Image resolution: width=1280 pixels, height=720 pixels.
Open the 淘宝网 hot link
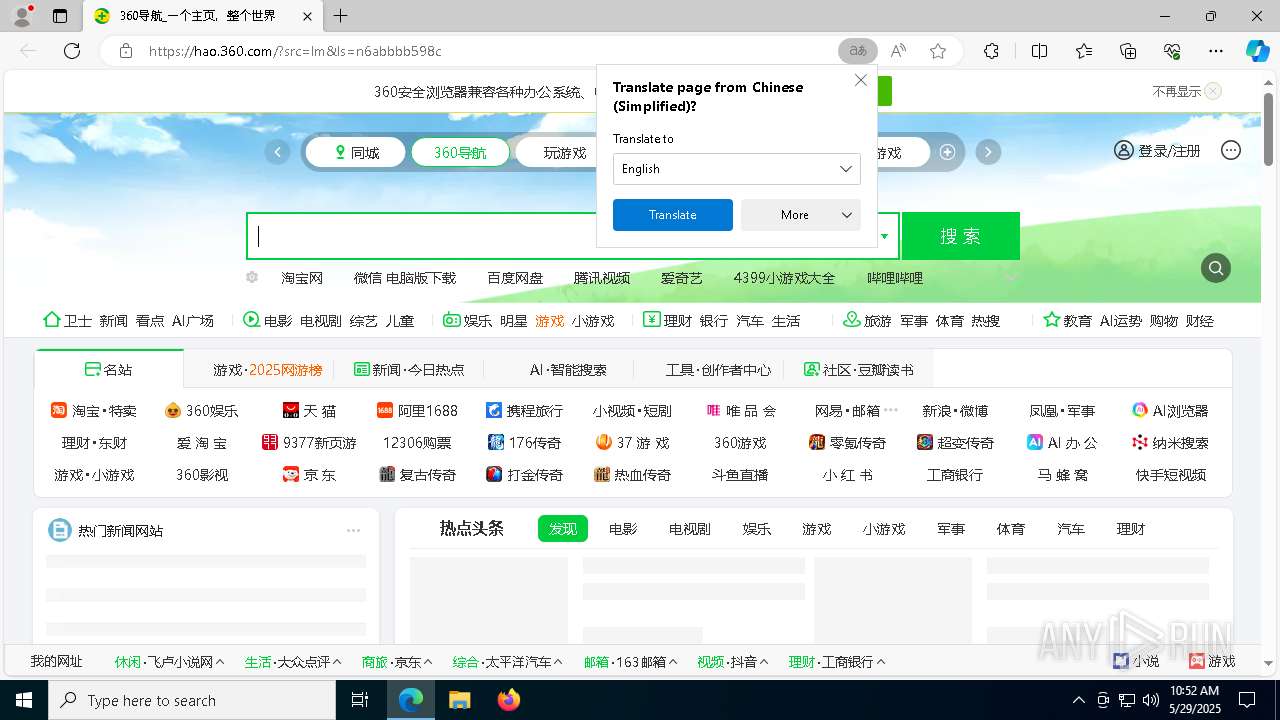[x=302, y=278]
